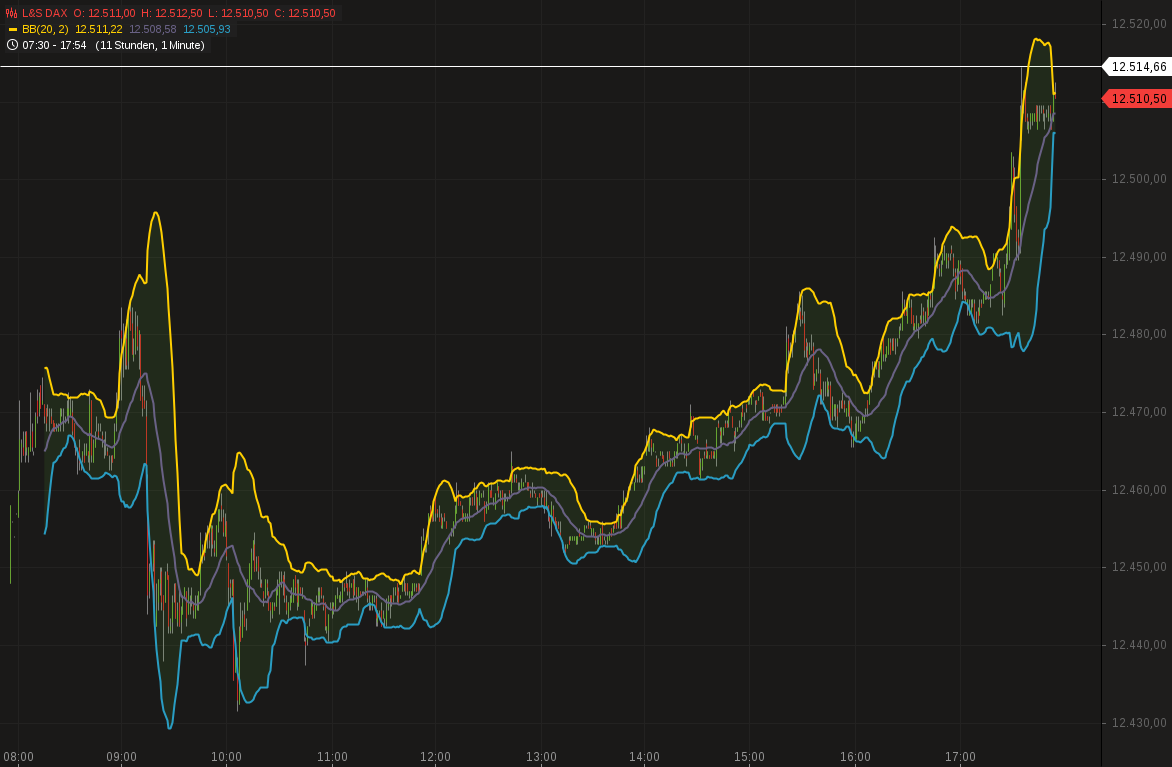Click the clock icon before 07:30 - 17:54
Screen dimensions: 1172x767
12,45
